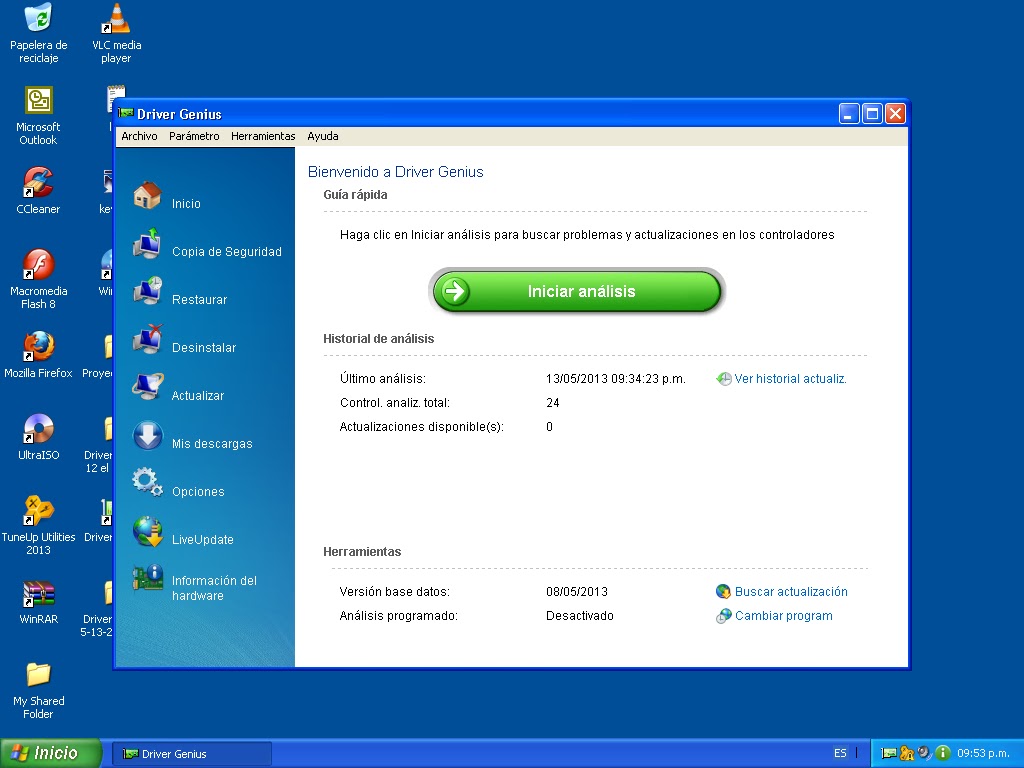
Task: Select Copia de Seguridad backup icon
Action: point(148,244)
